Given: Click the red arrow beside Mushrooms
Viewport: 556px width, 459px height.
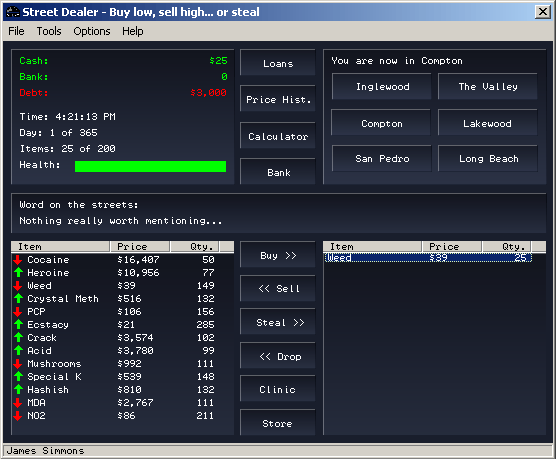Looking at the screenshot, I should click(x=18, y=363).
